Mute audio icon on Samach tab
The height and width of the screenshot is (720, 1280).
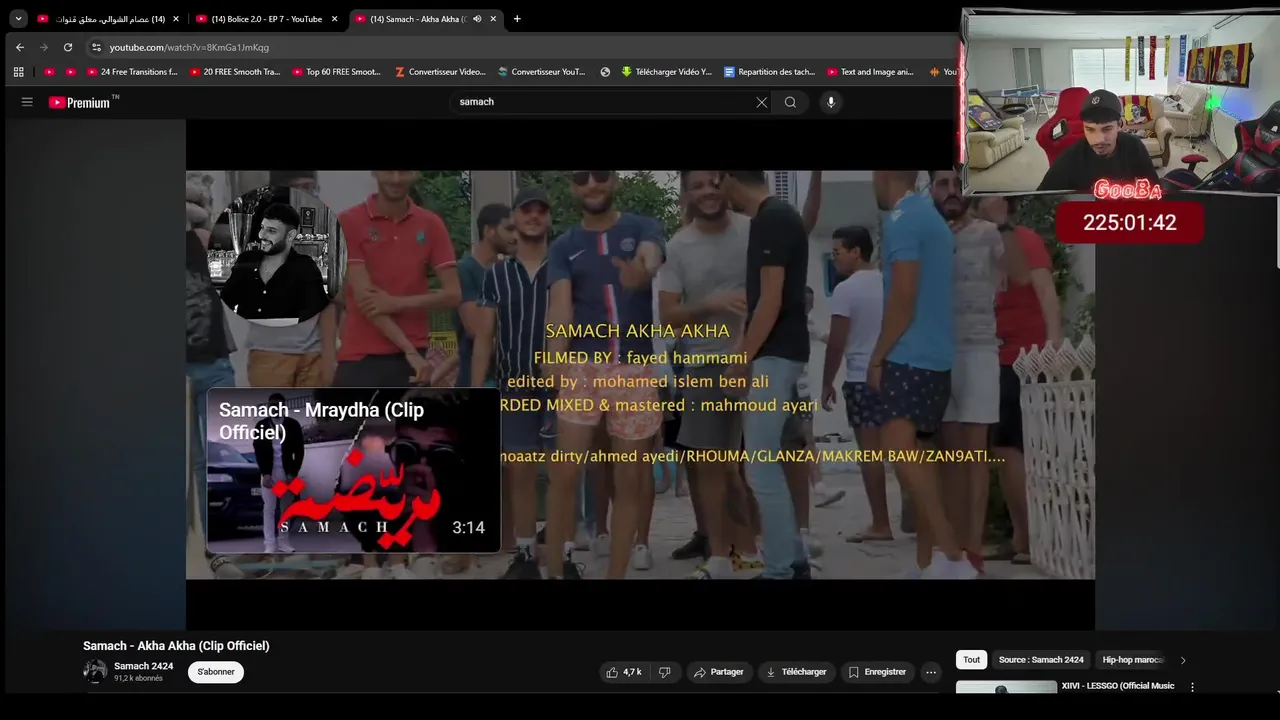tap(477, 19)
